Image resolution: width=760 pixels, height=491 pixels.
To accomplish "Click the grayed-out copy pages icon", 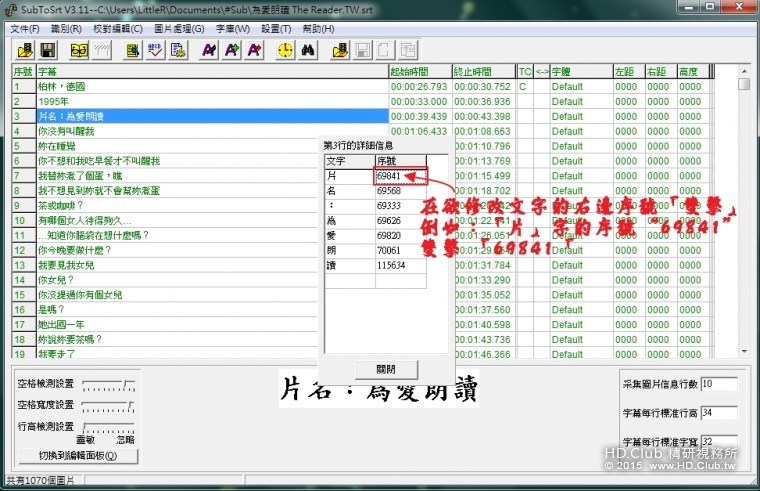I will (408, 50).
